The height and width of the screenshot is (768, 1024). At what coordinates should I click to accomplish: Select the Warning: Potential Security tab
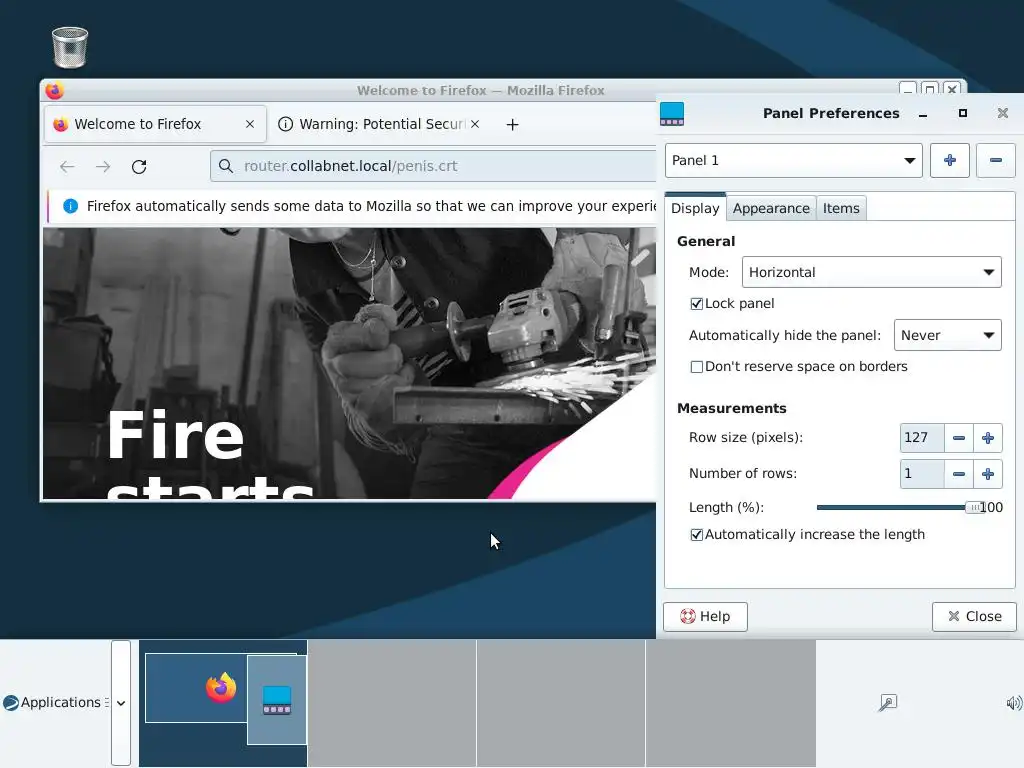click(x=379, y=124)
